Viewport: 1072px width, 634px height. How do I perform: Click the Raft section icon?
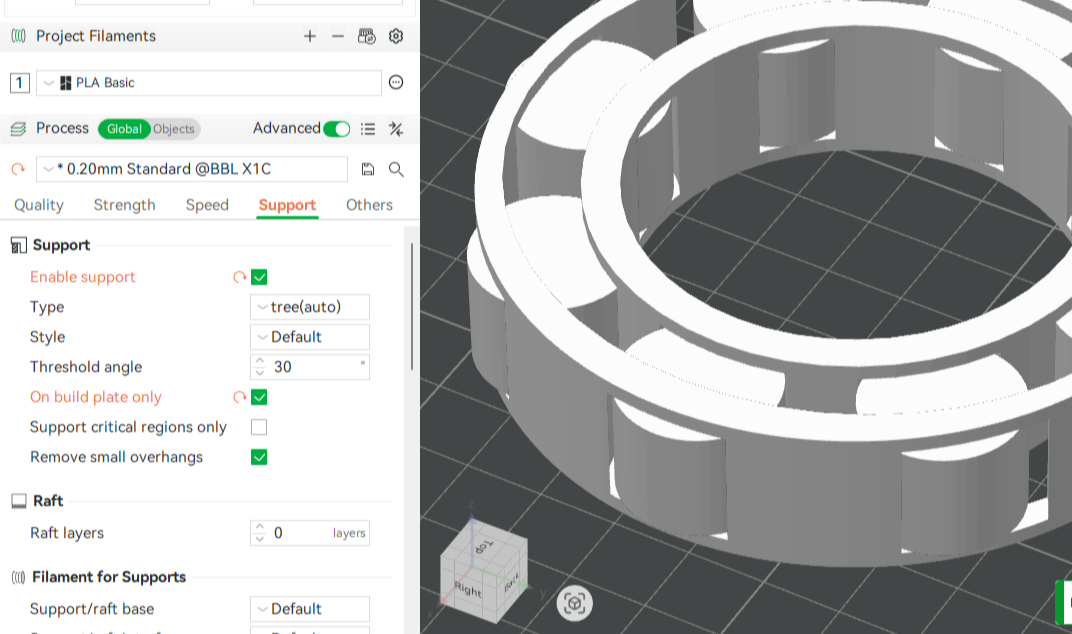[18, 501]
